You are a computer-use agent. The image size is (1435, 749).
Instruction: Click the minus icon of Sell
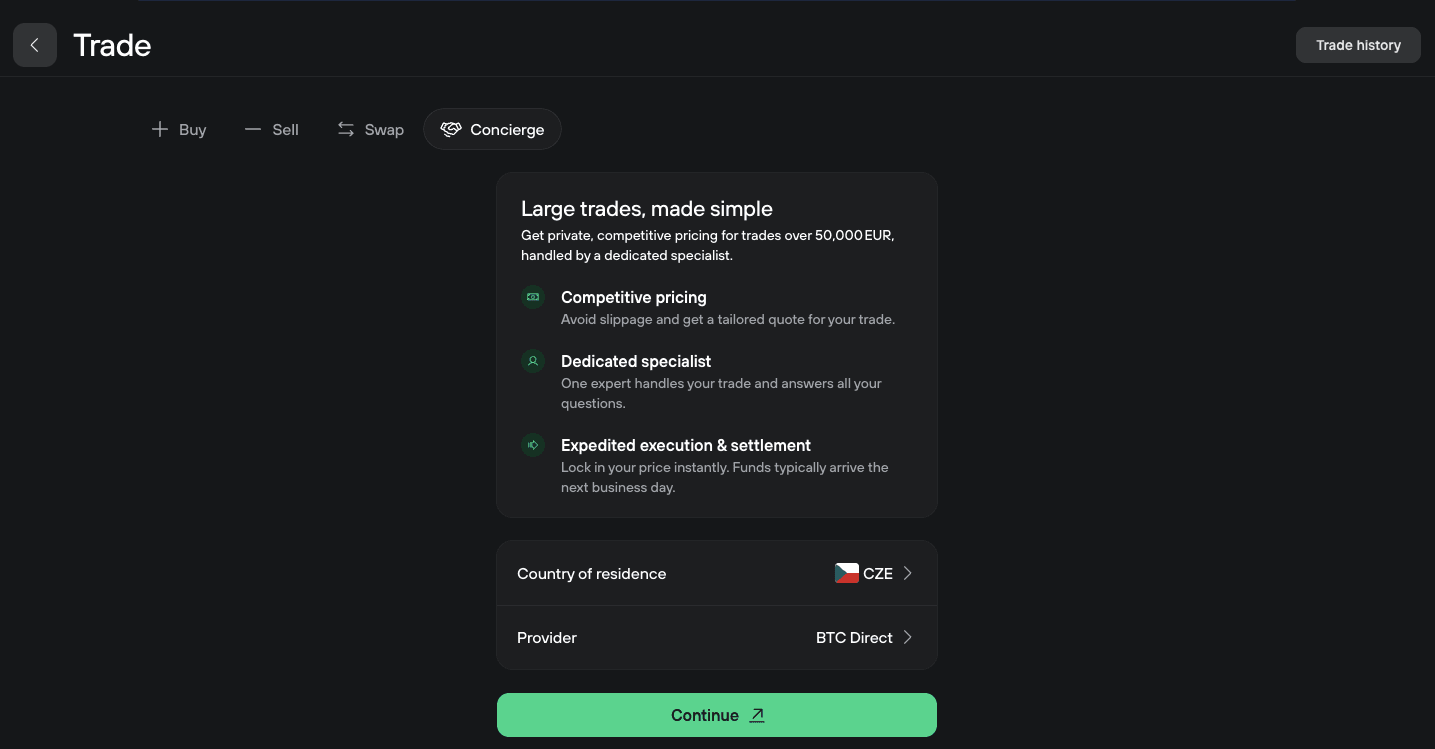pyautogui.click(x=253, y=129)
